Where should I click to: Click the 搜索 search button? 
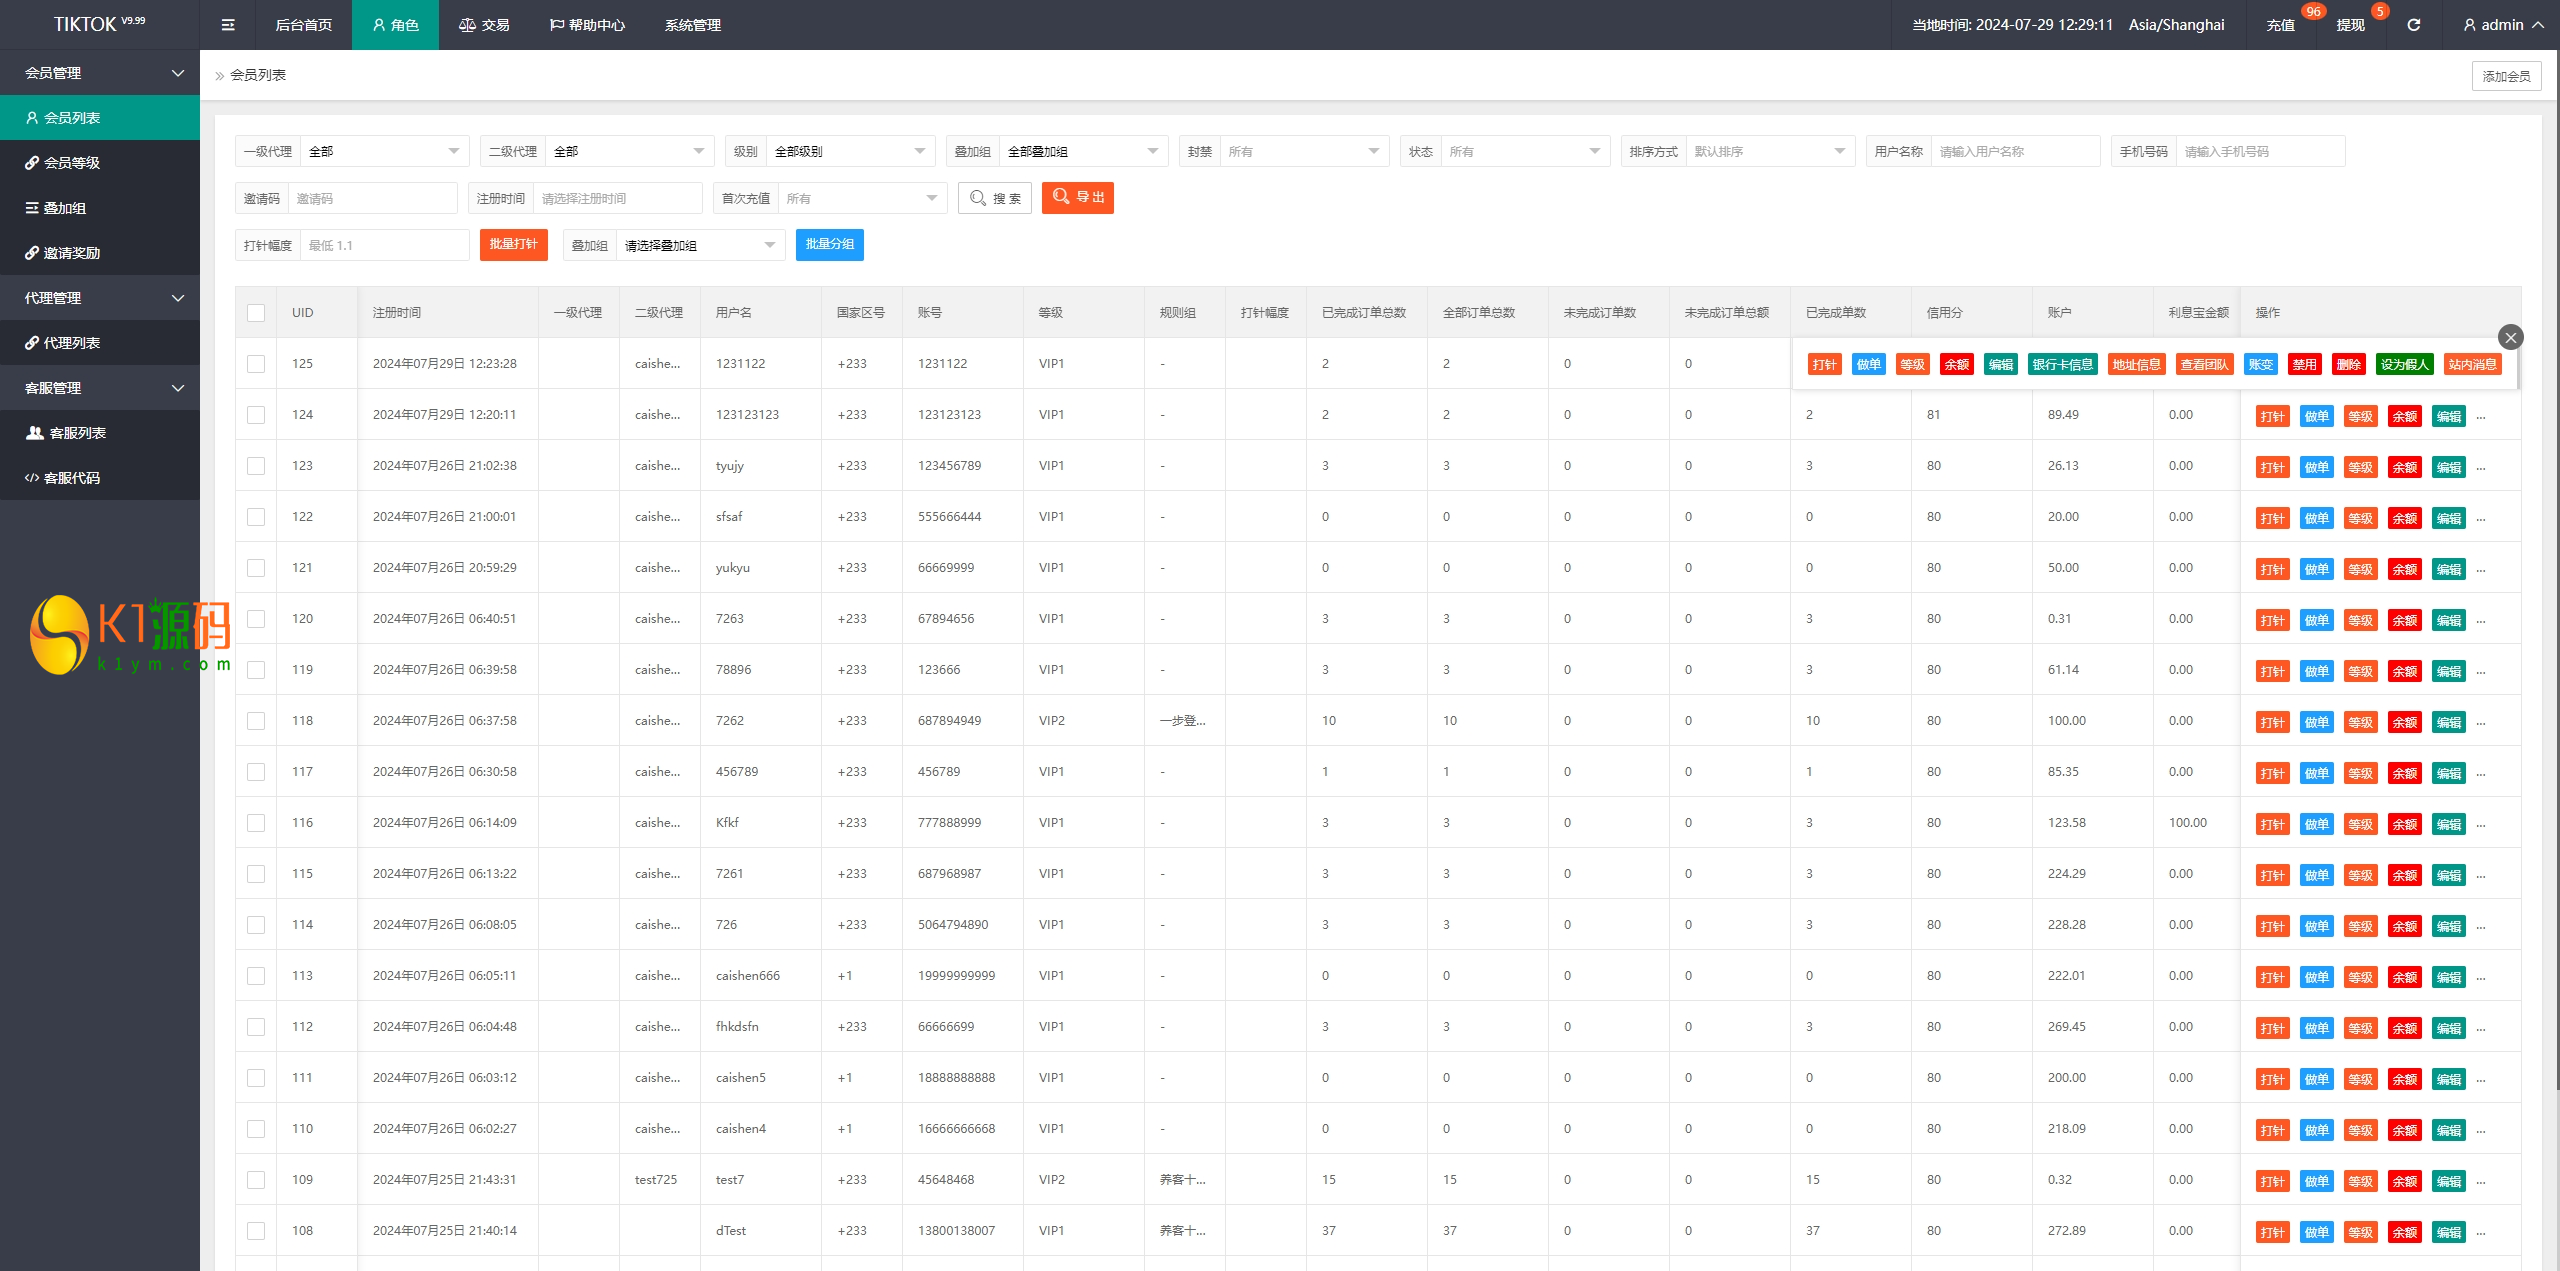point(995,198)
